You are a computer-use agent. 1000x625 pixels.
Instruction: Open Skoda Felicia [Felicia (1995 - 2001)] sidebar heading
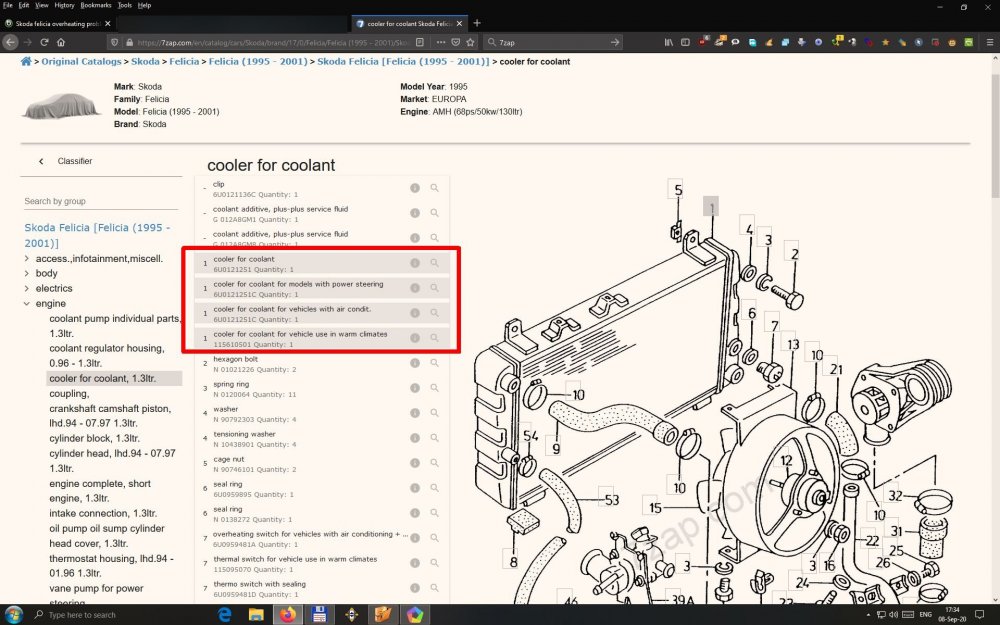(97, 235)
